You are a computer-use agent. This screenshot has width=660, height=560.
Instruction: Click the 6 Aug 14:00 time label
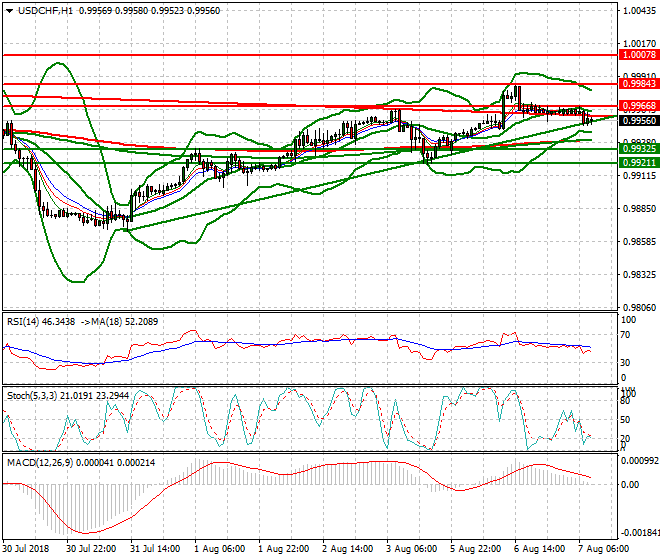click(x=539, y=549)
